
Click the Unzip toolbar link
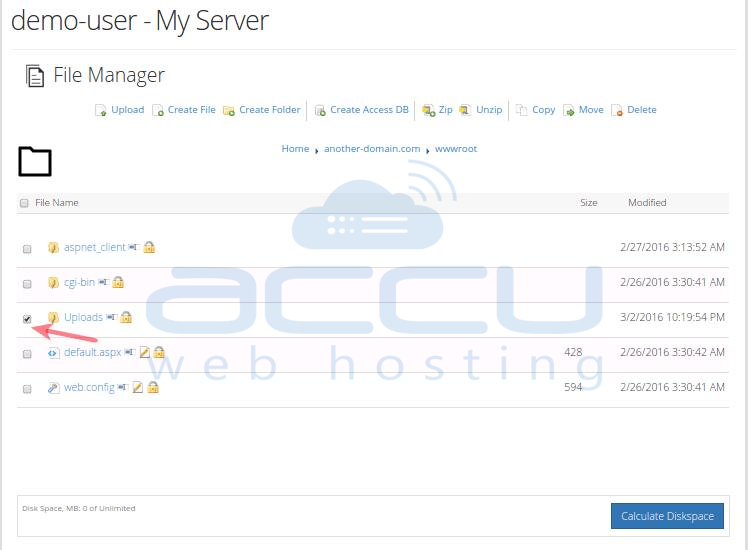(x=489, y=110)
